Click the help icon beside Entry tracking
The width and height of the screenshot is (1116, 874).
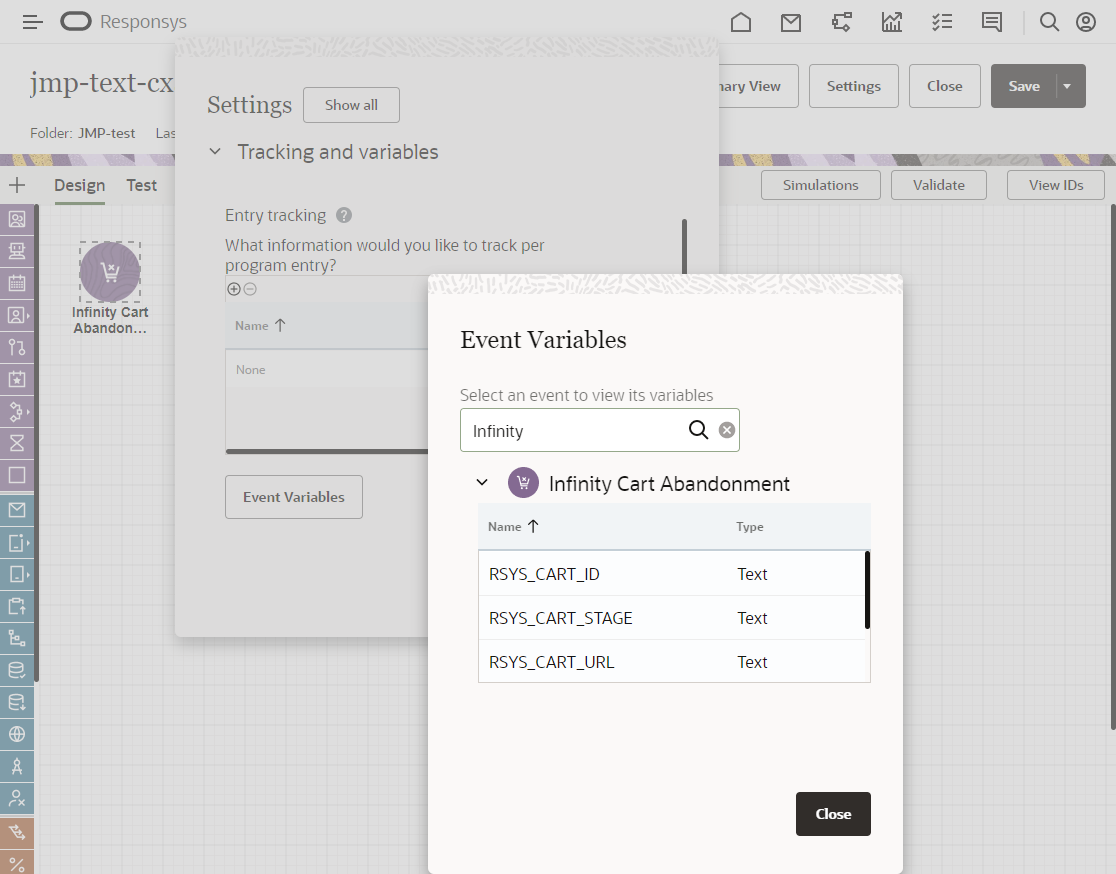[x=344, y=215]
